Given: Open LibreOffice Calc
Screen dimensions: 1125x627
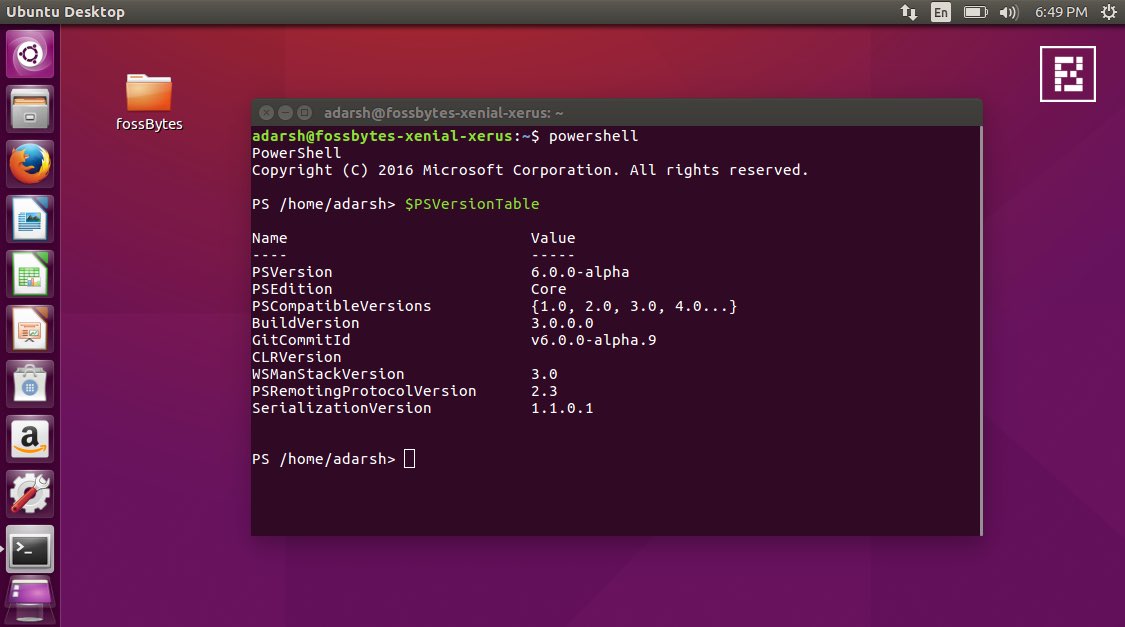Looking at the screenshot, I should [x=29, y=276].
